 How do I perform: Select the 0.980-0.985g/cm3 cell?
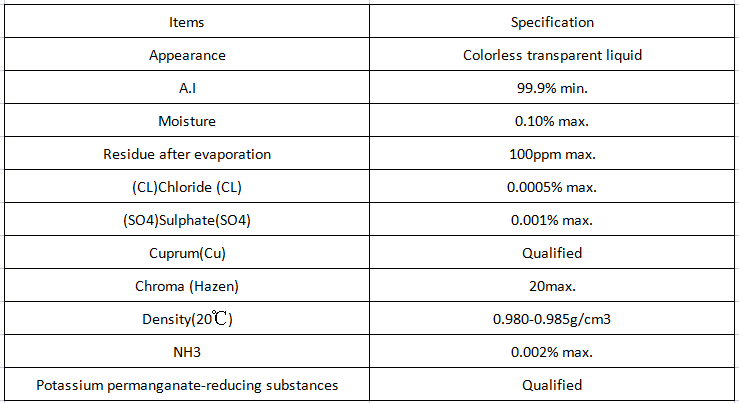552,319
